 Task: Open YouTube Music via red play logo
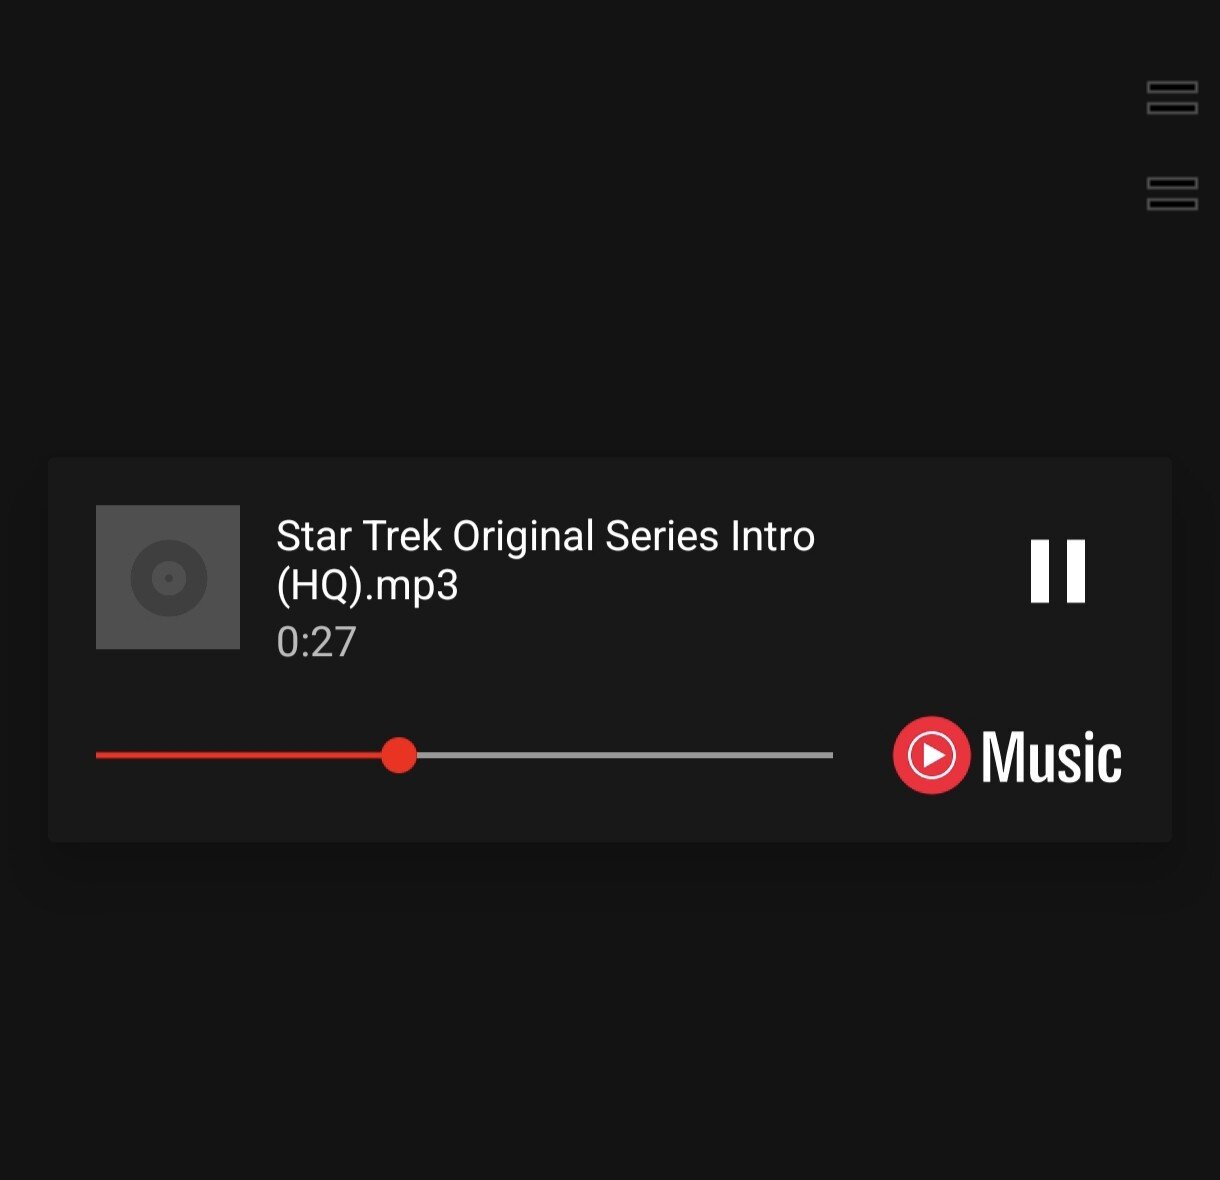click(x=931, y=755)
